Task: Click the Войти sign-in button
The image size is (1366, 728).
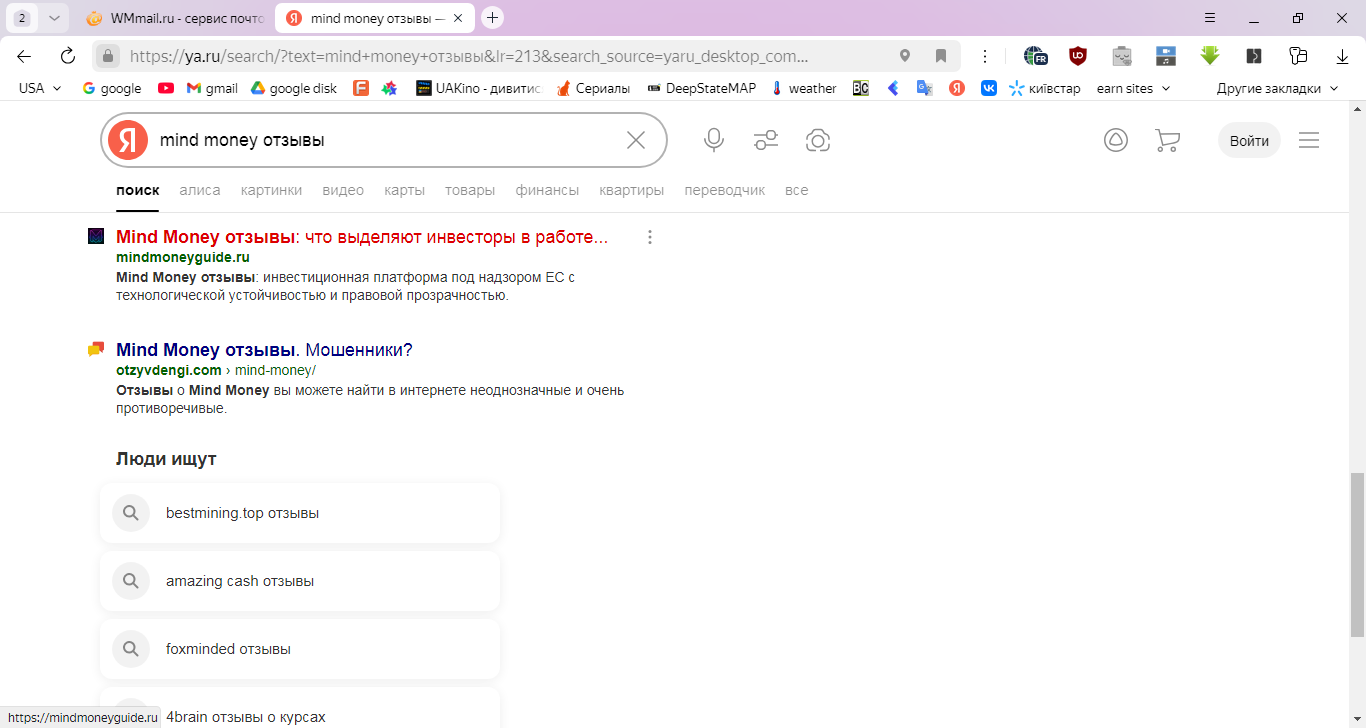Action: (1249, 140)
